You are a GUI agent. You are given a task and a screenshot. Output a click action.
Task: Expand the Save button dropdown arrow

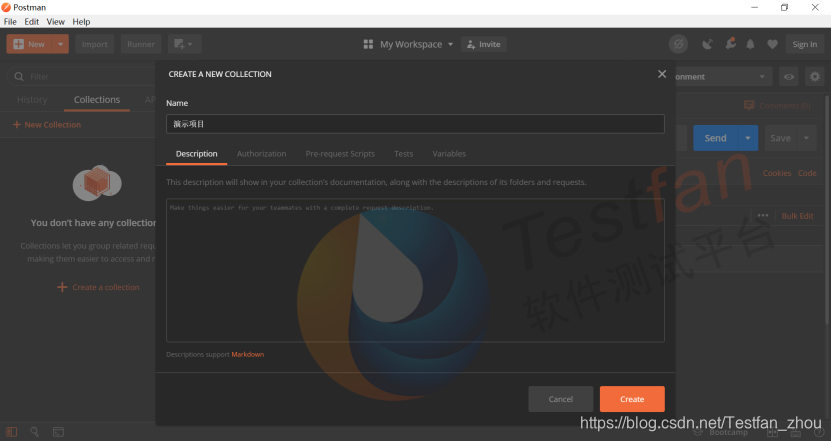[x=806, y=138]
